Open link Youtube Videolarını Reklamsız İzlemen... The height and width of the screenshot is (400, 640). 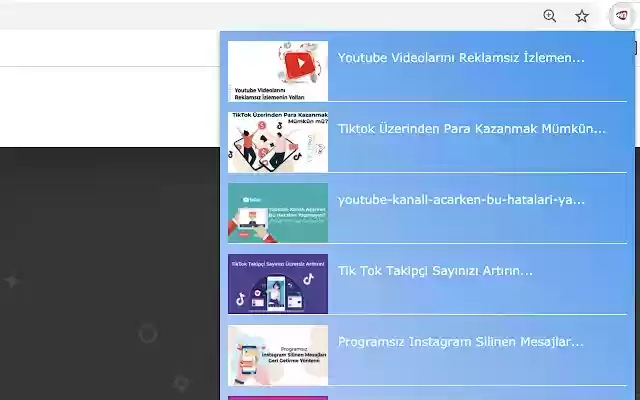(461, 58)
